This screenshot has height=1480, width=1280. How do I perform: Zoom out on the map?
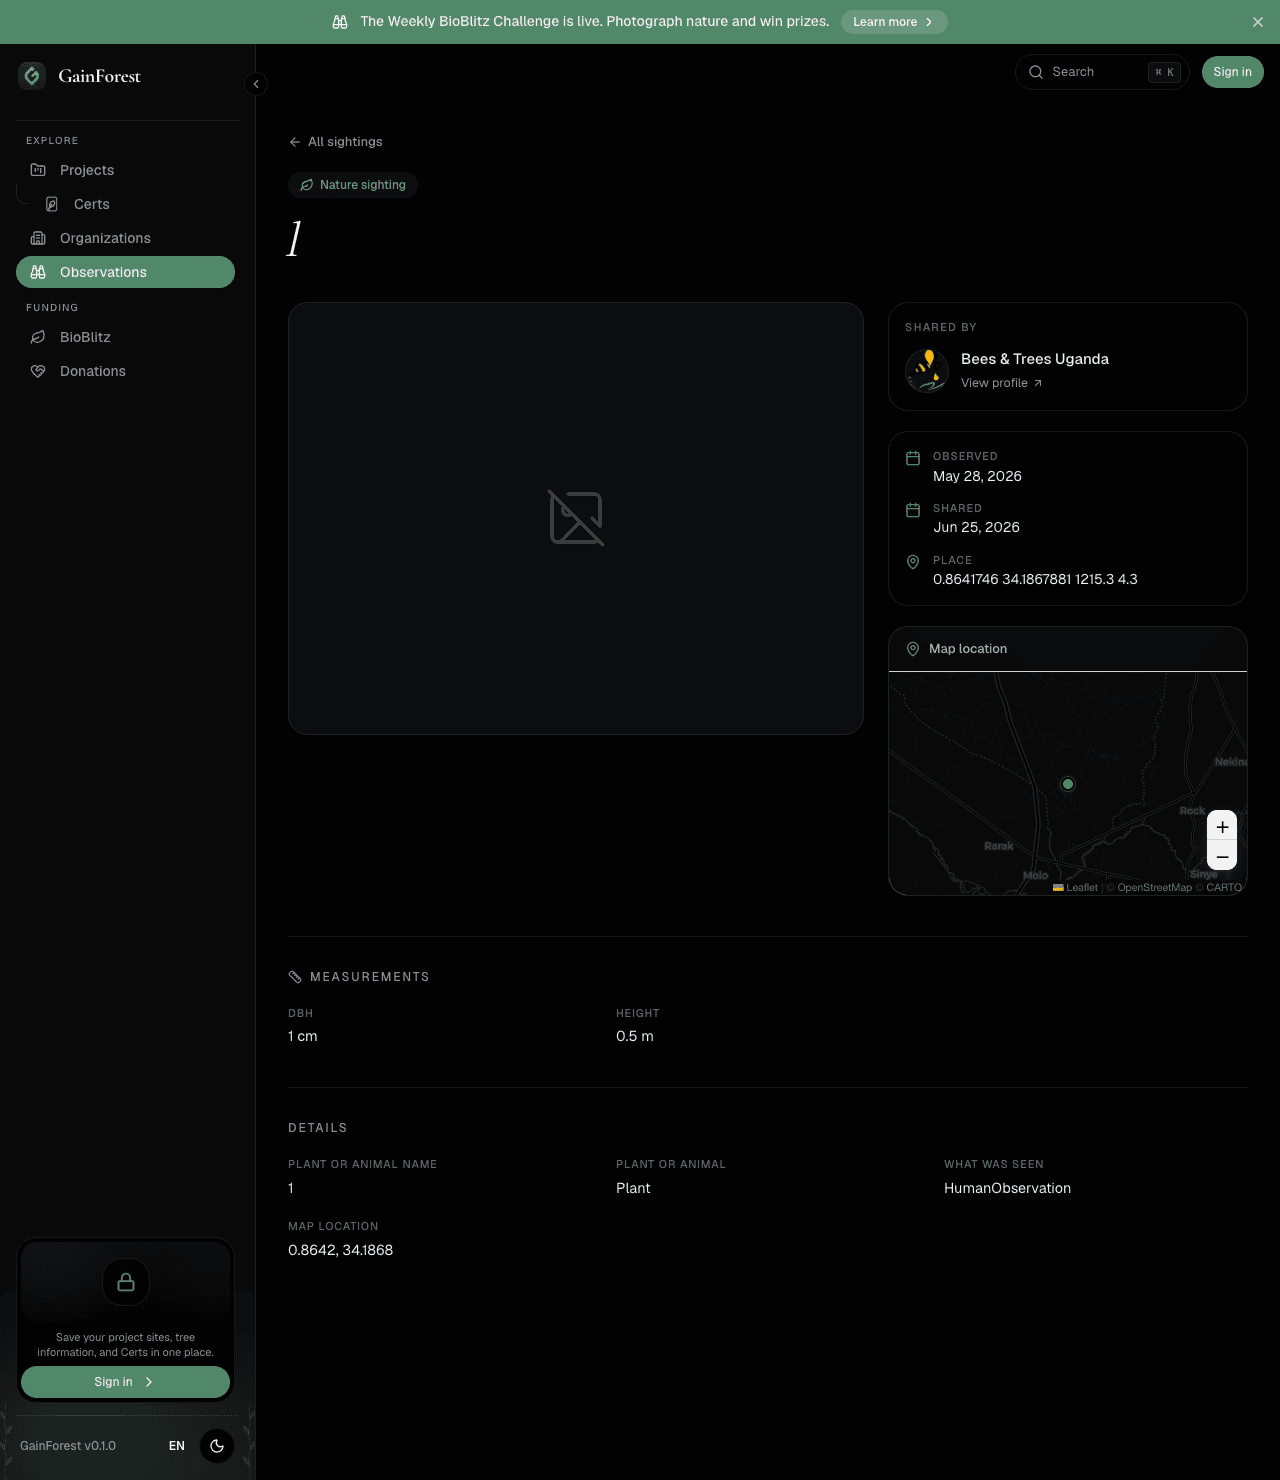1222,856
